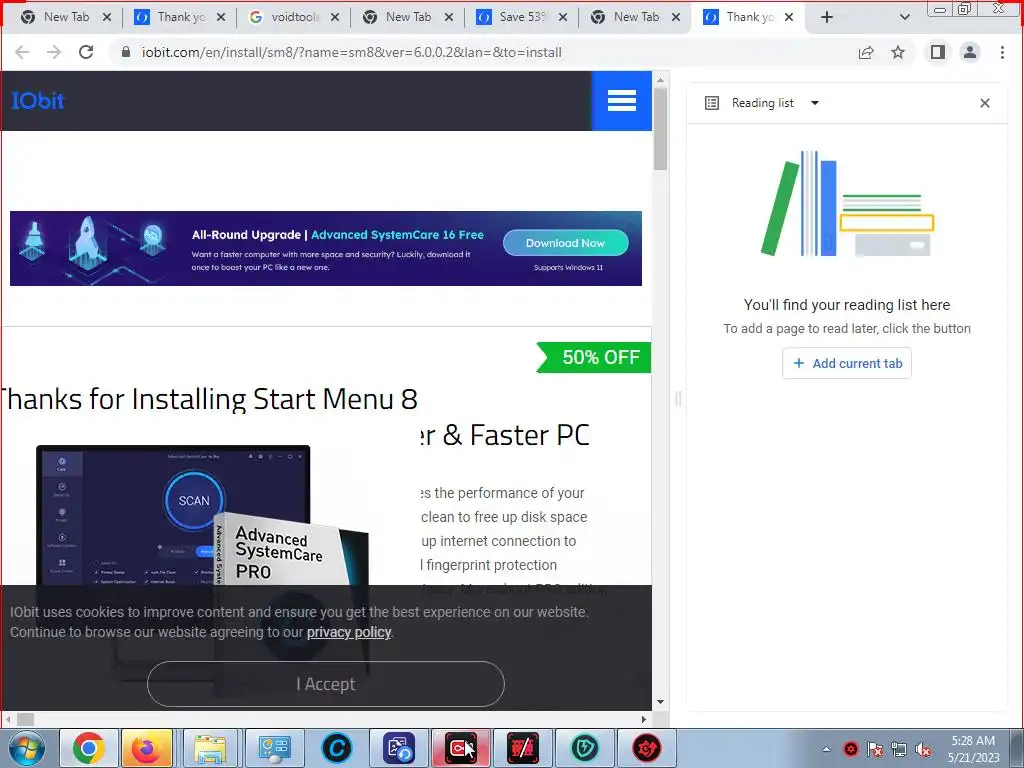Open the network tray icon

point(899,749)
